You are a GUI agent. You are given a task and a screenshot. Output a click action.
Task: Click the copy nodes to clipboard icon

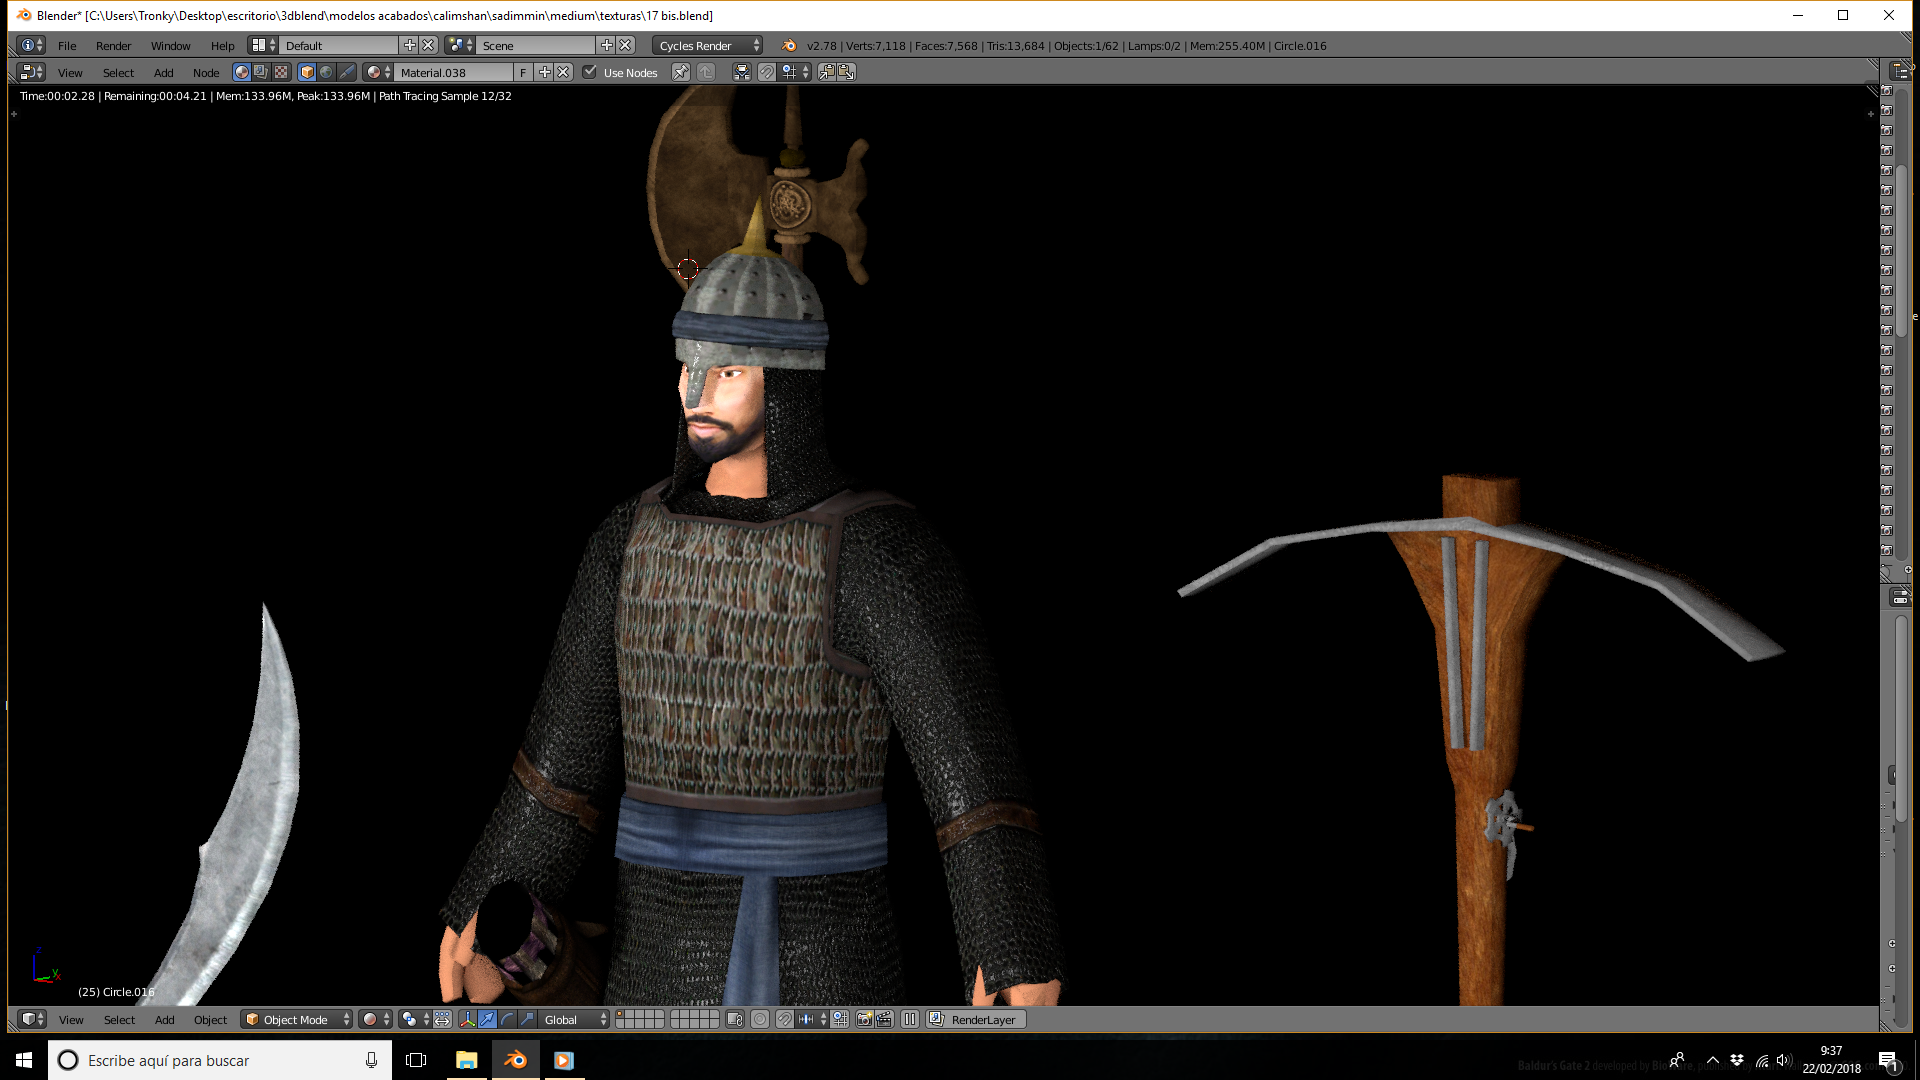coord(827,72)
